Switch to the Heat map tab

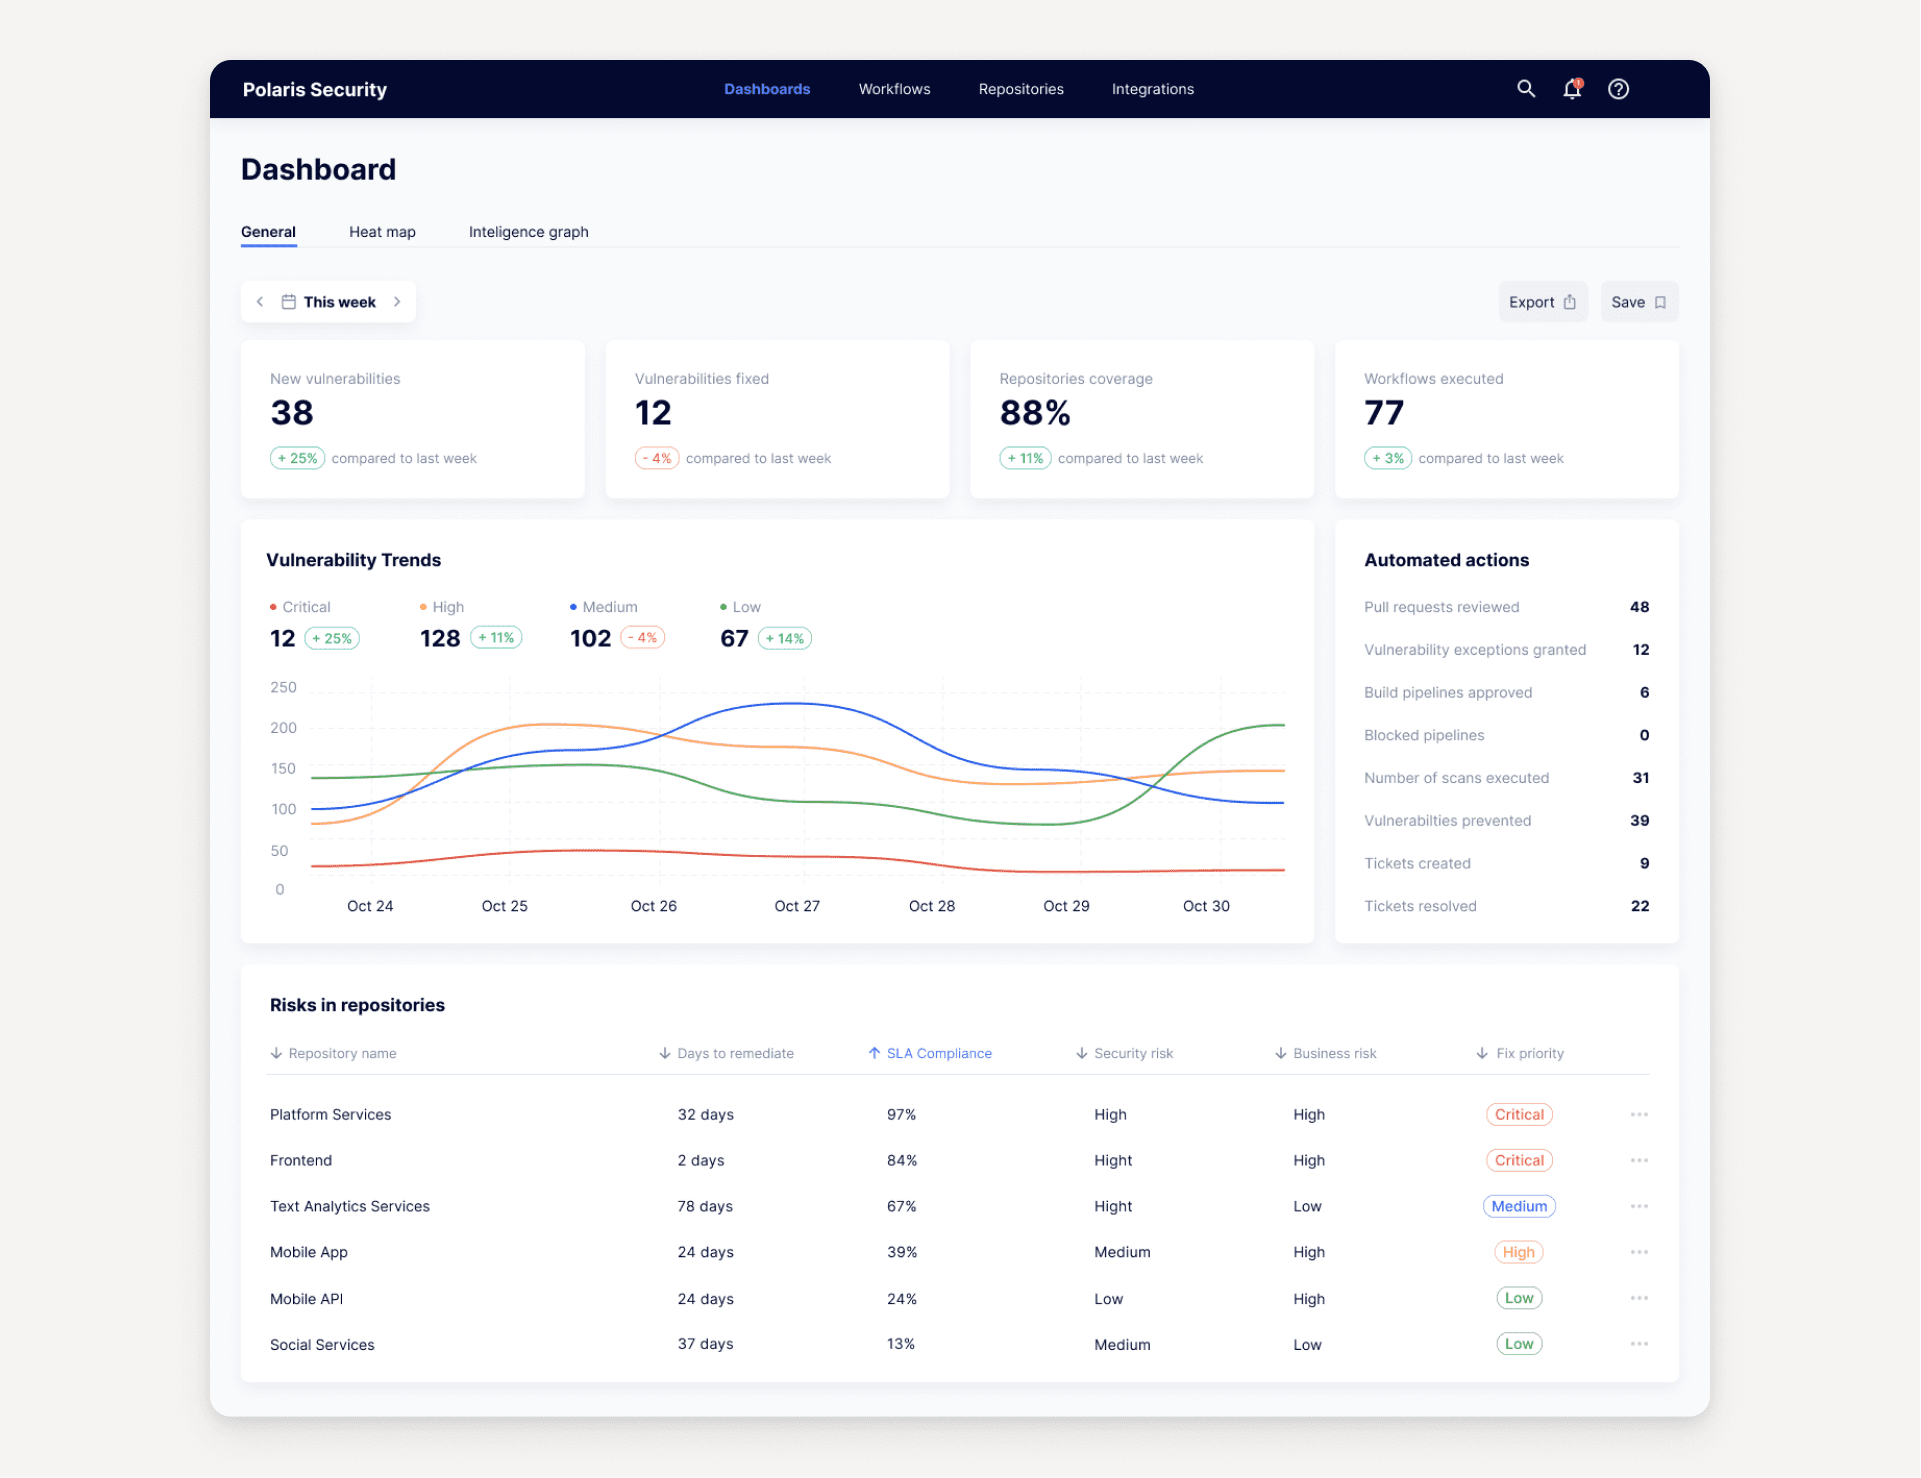(382, 232)
